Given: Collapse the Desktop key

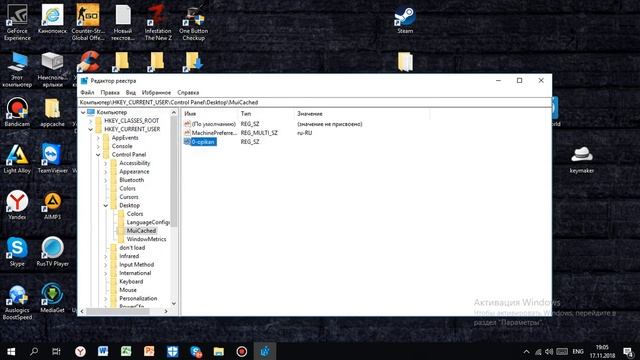Looking at the screenshot, I should point(106,206).
